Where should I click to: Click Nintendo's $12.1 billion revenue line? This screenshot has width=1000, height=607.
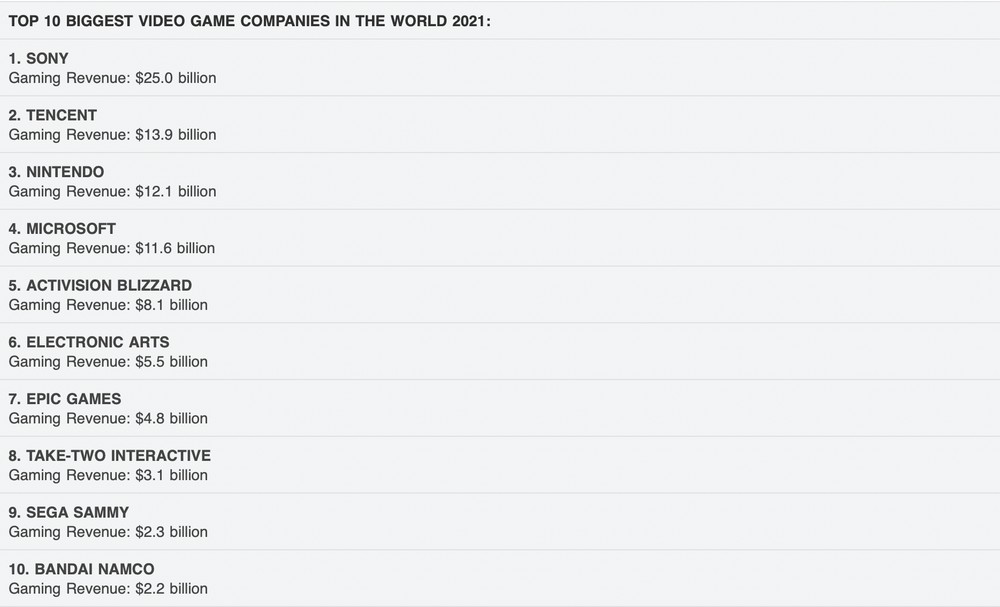(x=112, y=191)
